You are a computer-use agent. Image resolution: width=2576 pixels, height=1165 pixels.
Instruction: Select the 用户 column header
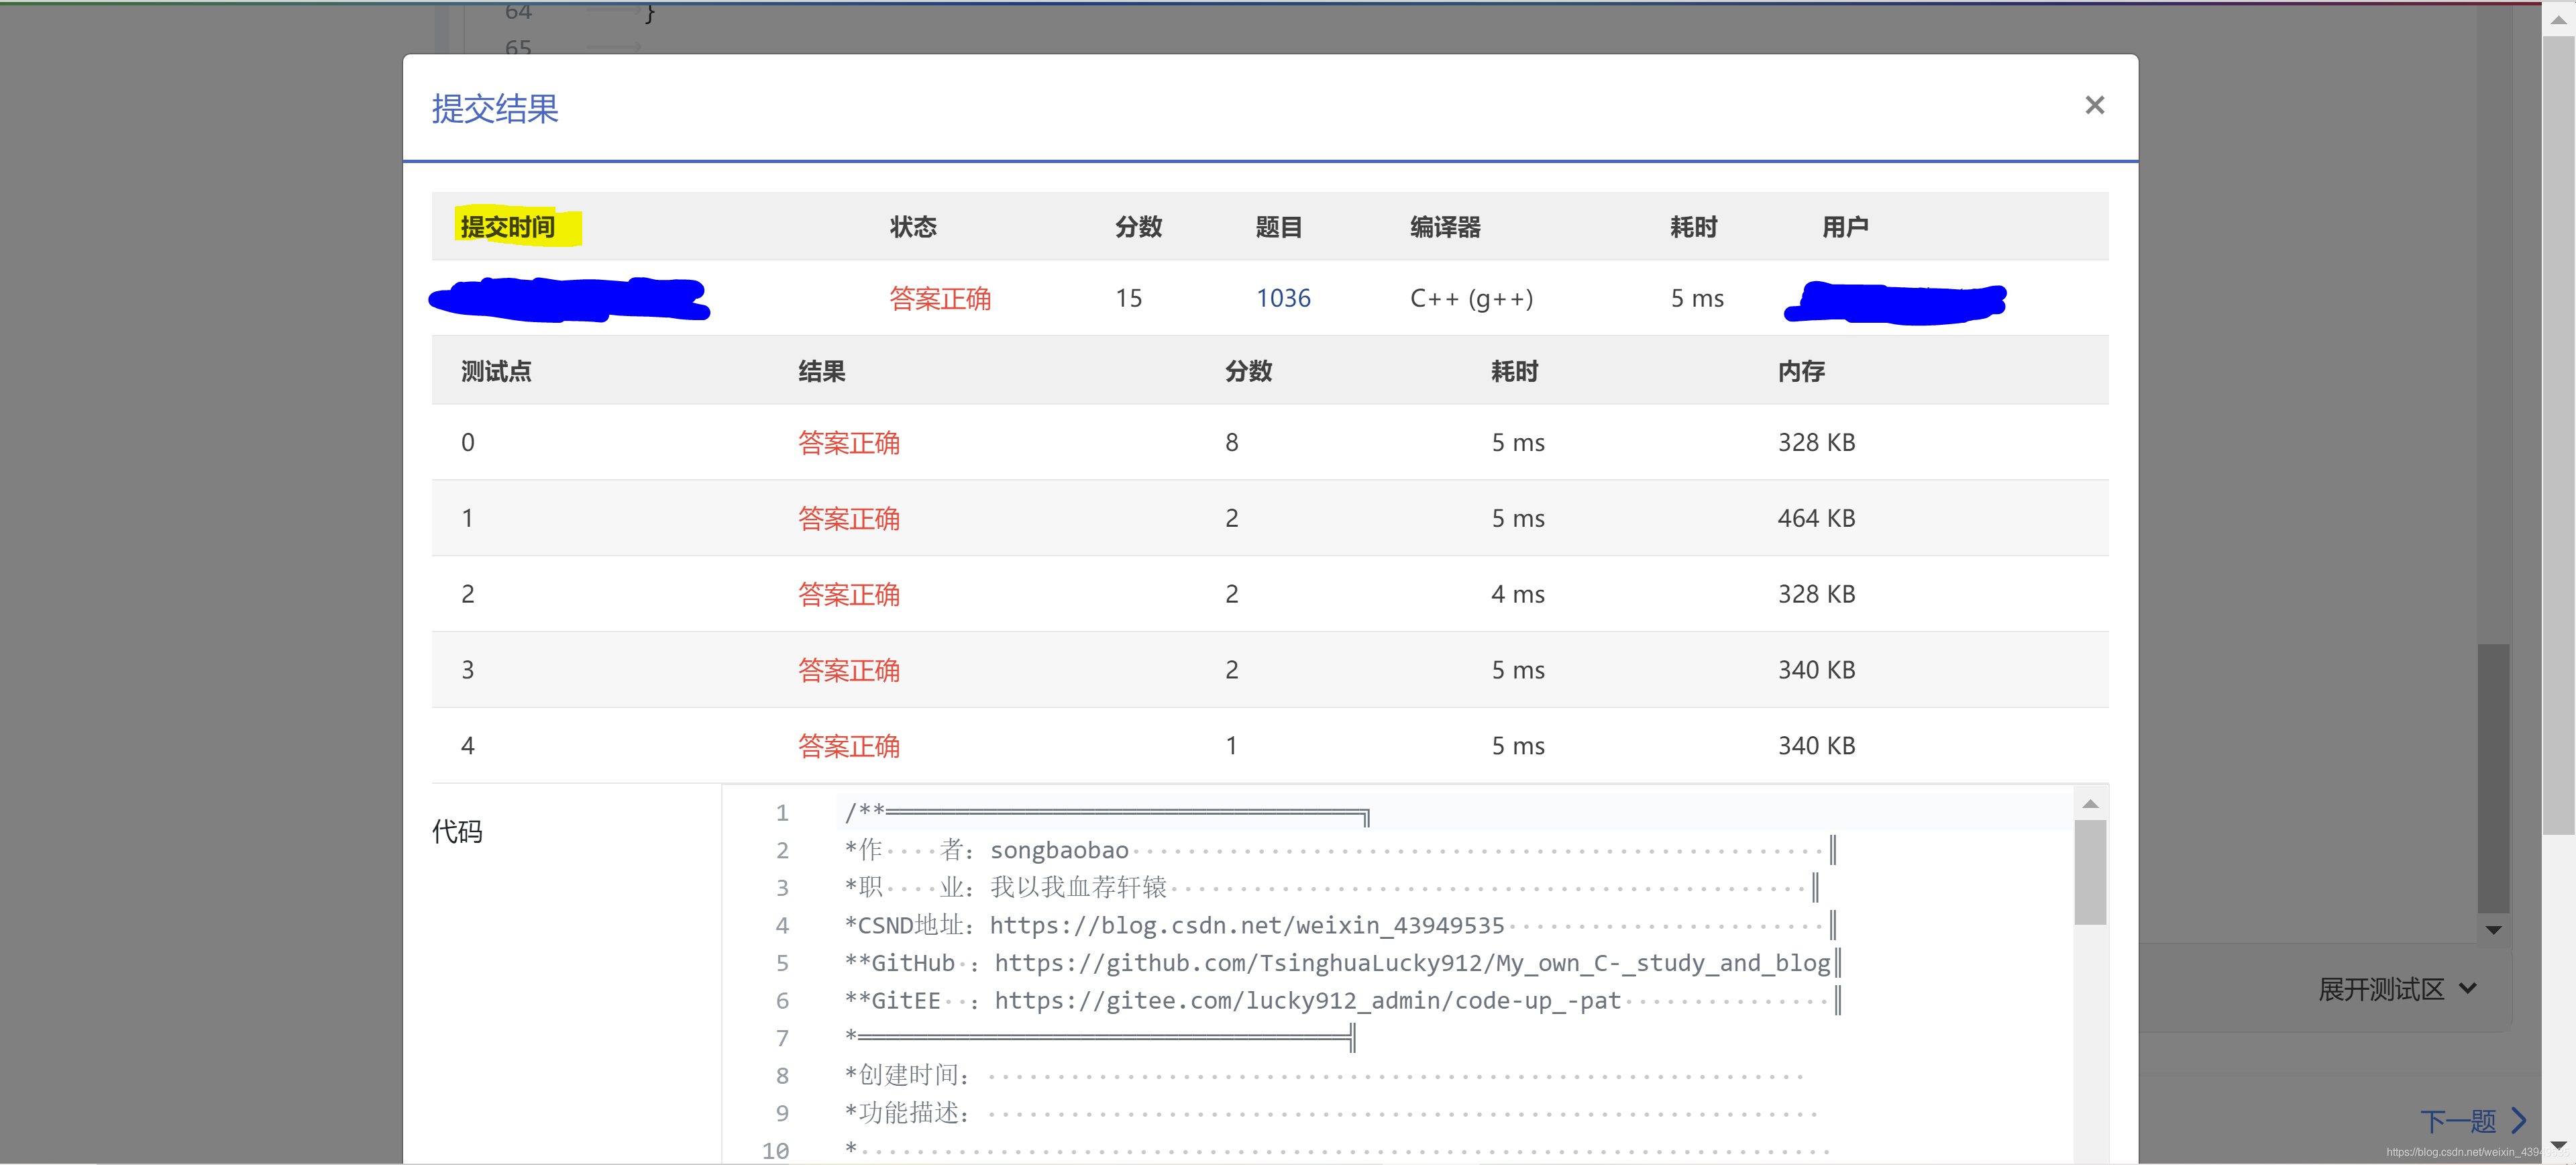tap(1845, 227)
